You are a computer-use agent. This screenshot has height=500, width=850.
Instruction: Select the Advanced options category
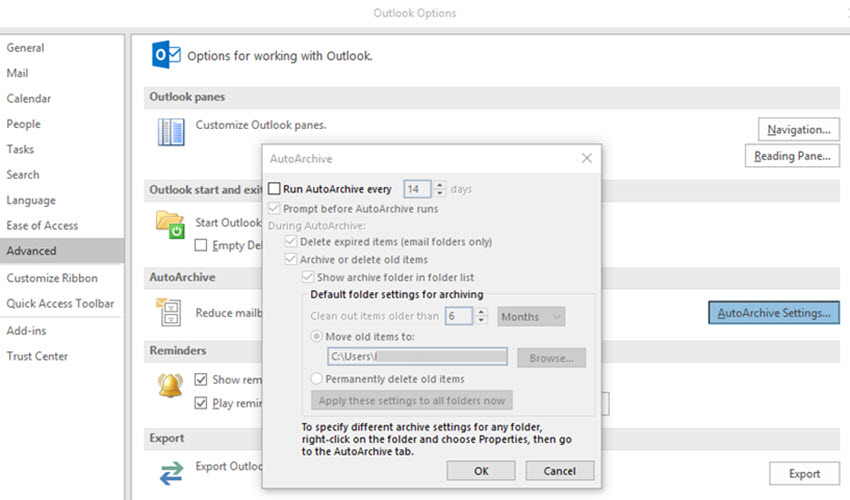[x=62, y=251]
